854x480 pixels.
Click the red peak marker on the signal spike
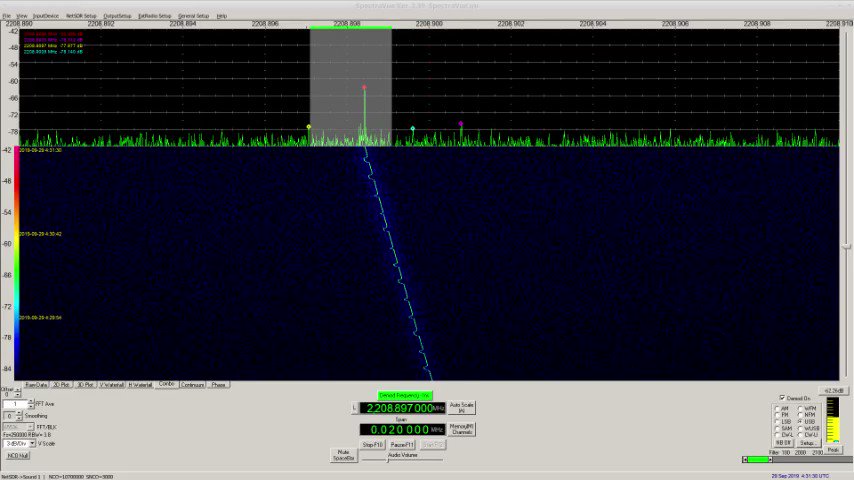[x=364, y=87]
